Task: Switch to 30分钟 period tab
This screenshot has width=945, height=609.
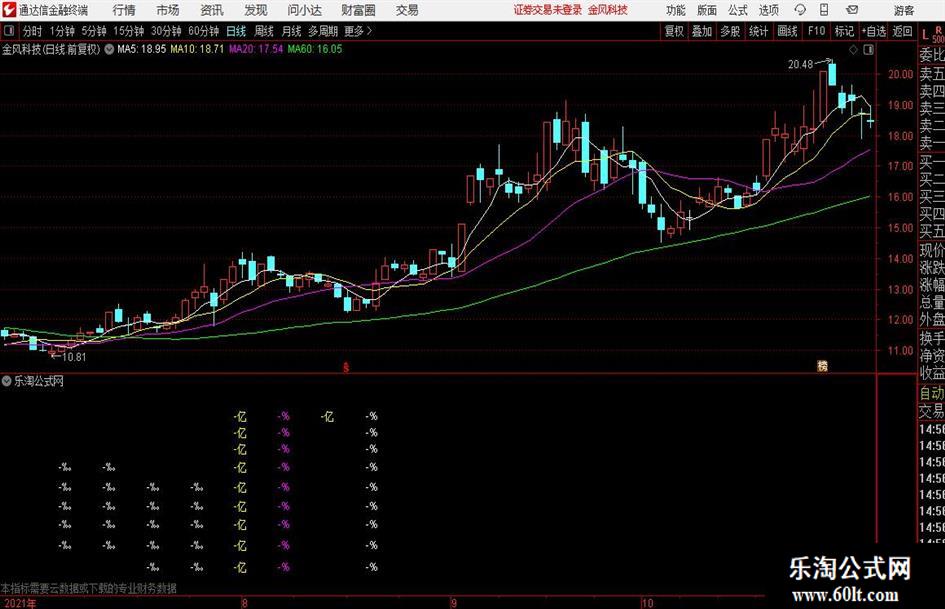Action: click(x=166, y=31)
